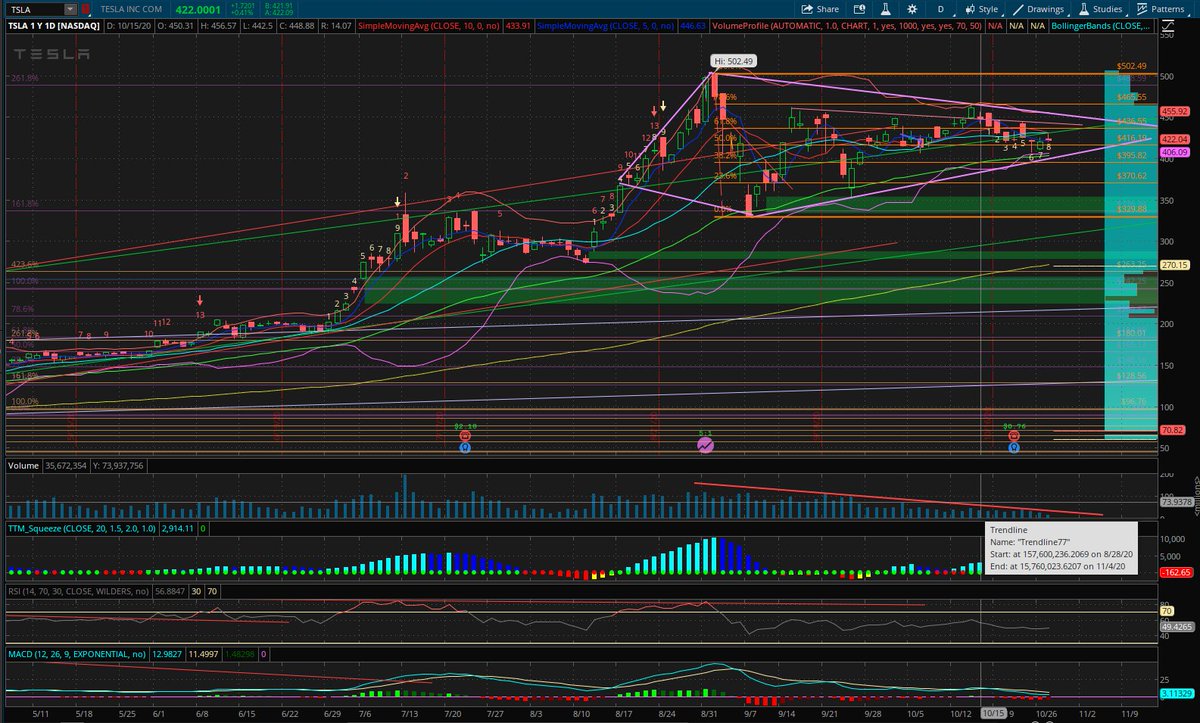Open the chart alert notification icon
1200x723 pixels.
[859, 9]
